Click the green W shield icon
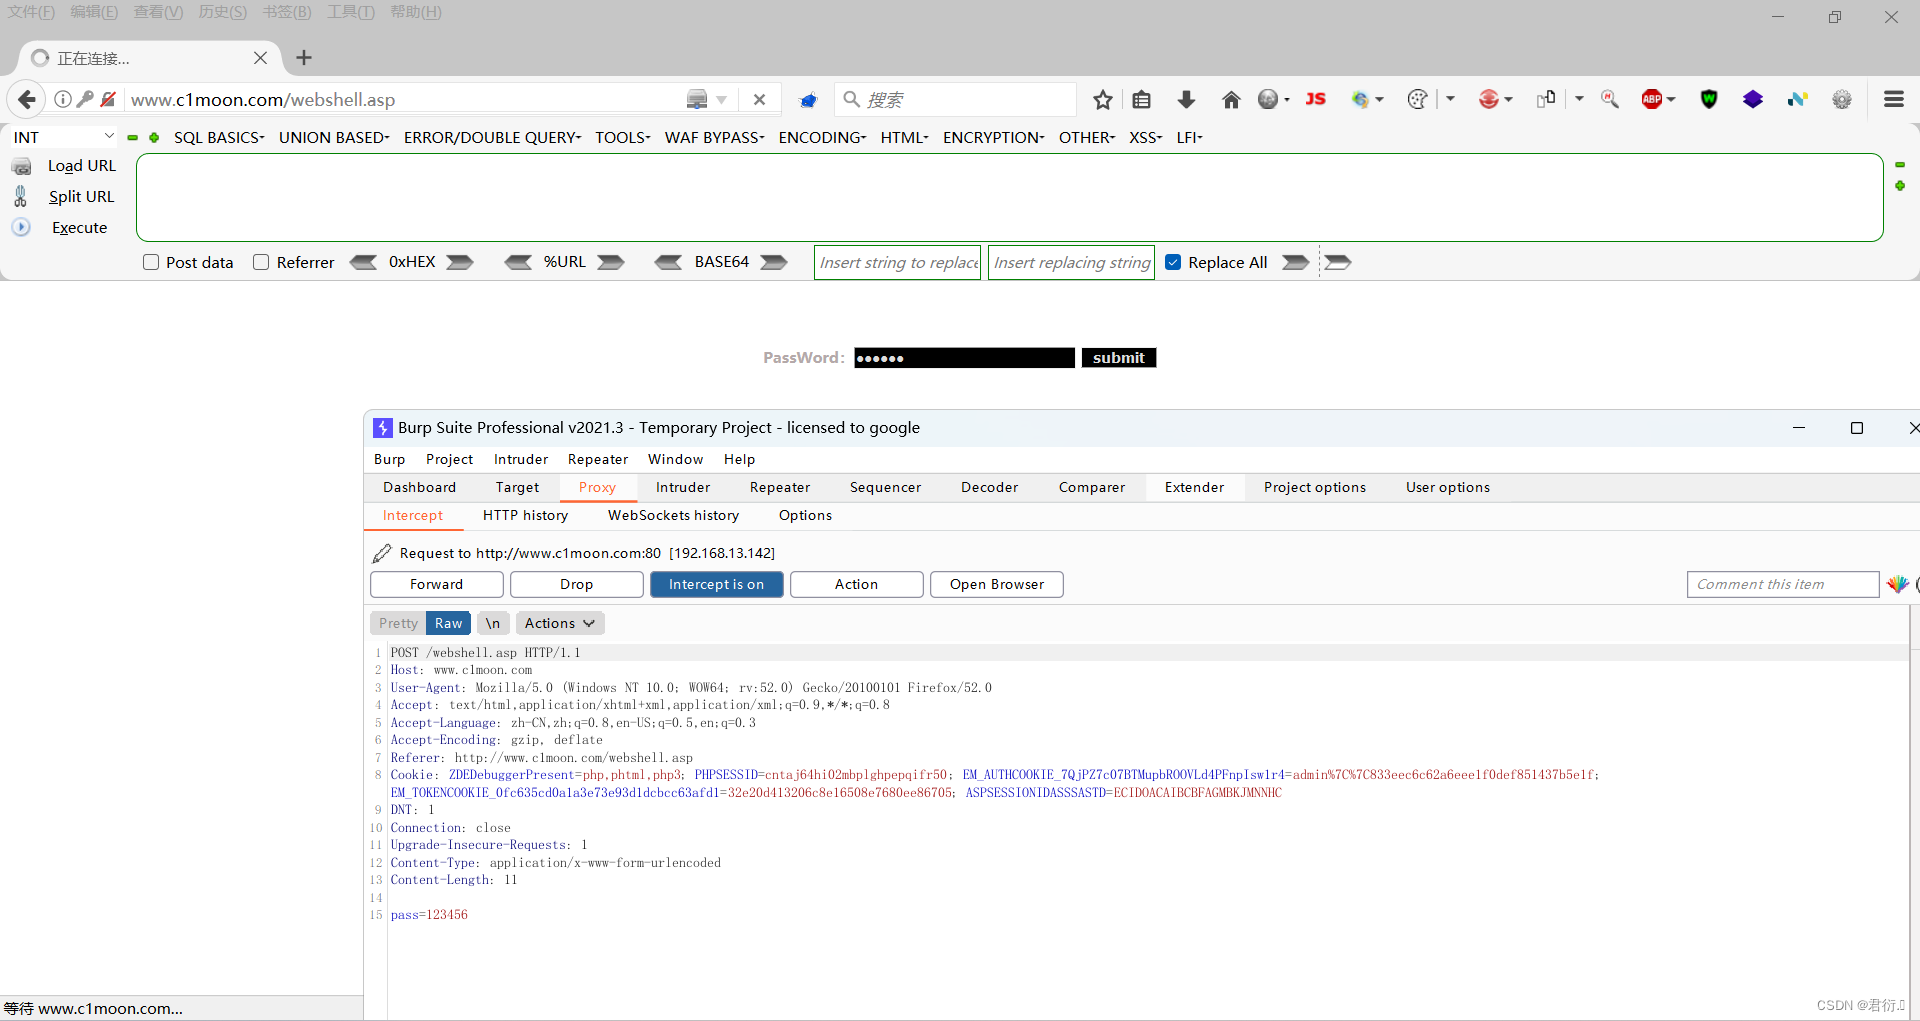This screenshot has height=1021, width=1920. point(1709,99)
